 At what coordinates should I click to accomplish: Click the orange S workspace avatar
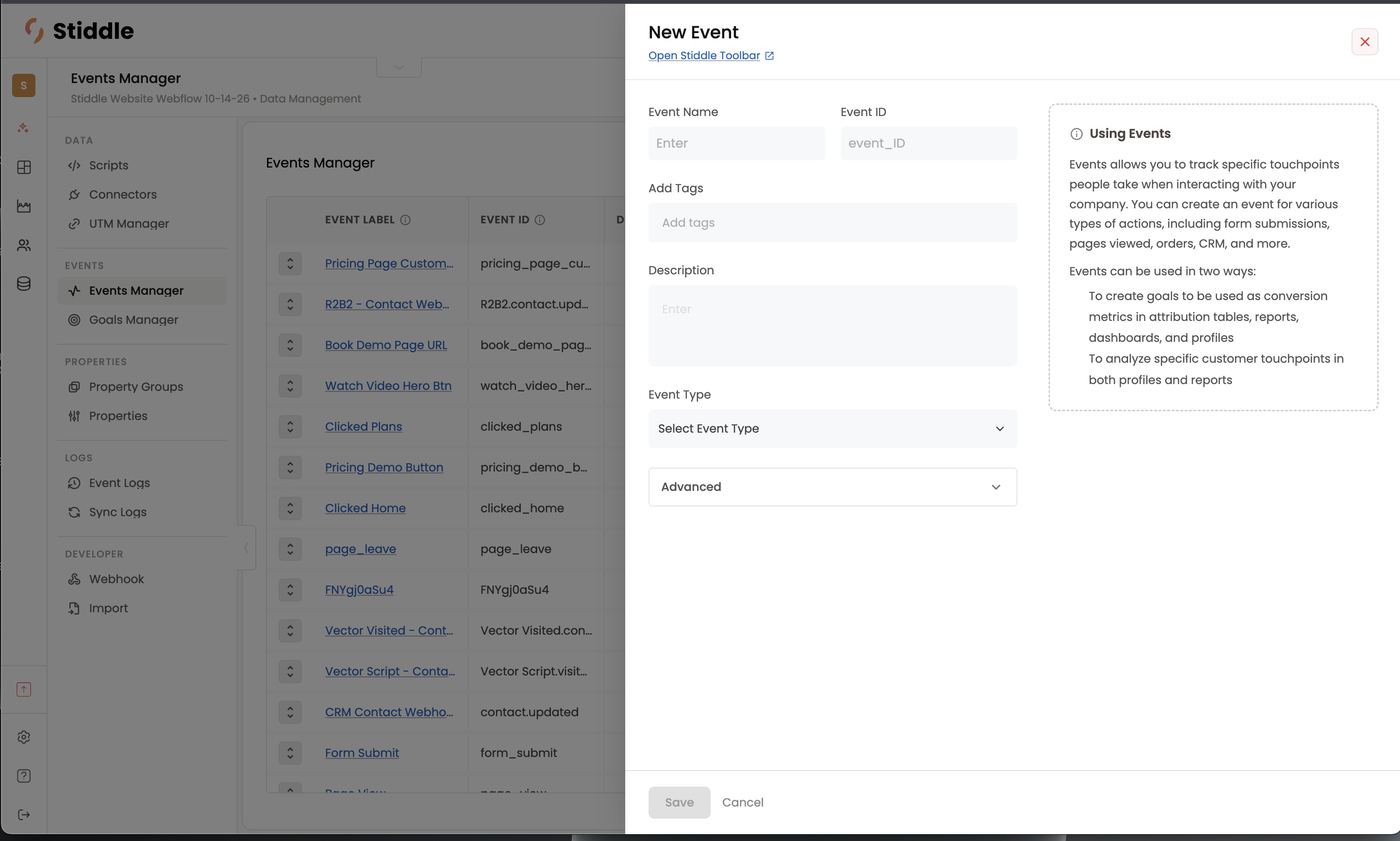coord(24,86)
